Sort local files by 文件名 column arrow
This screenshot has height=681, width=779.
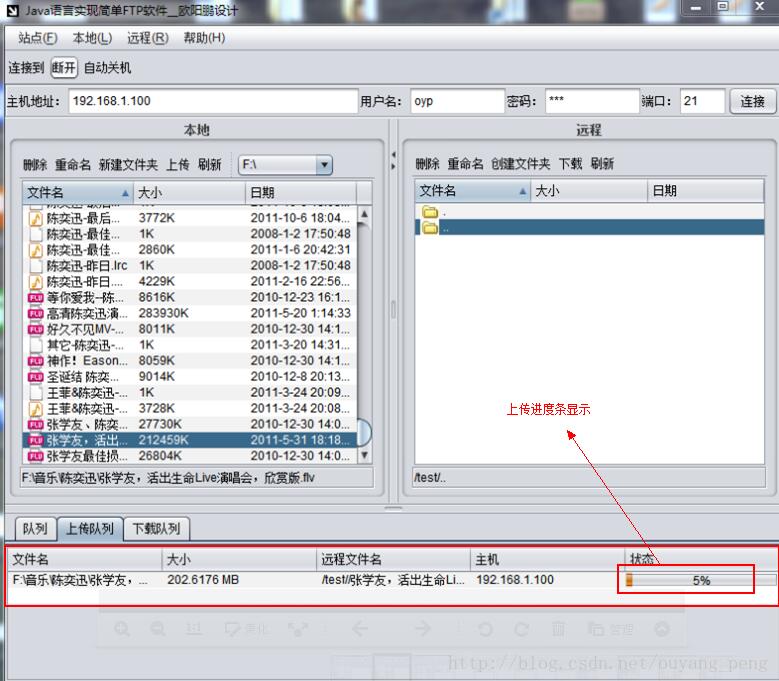tap(125, 192)
